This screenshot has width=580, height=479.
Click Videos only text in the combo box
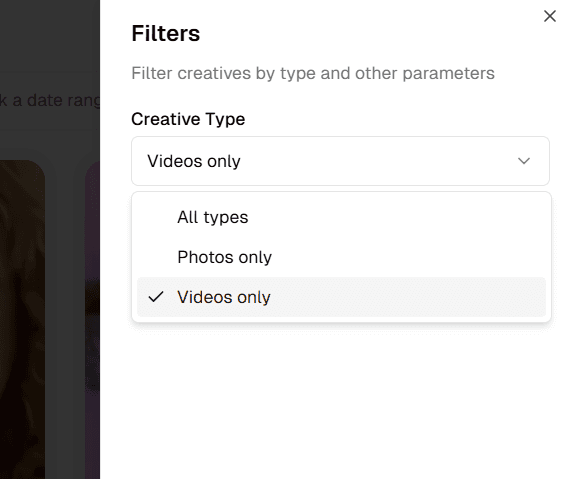[194, 161]
